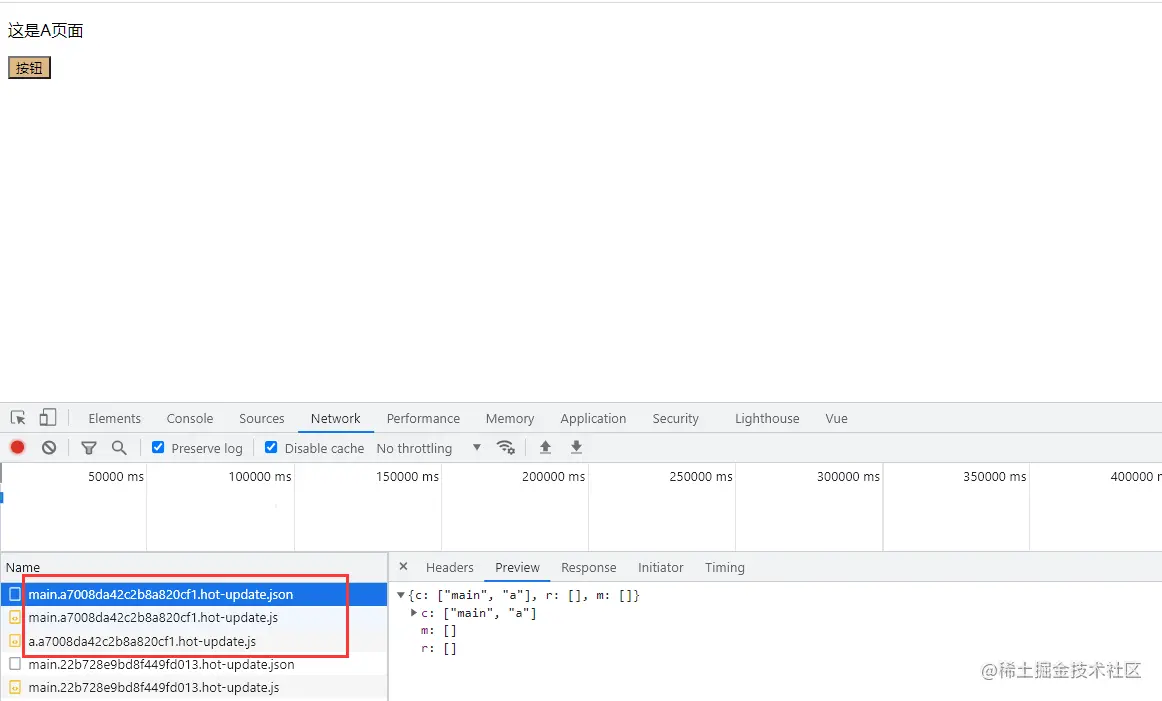Click the 按钮 button on page
1162x701 pixels.
pos(30,68)
